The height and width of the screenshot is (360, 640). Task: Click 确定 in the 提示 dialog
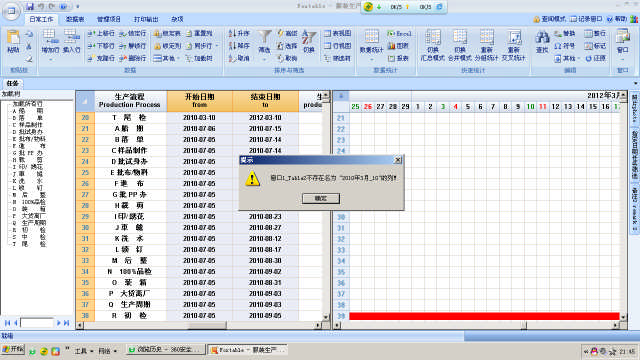[321, 198]
